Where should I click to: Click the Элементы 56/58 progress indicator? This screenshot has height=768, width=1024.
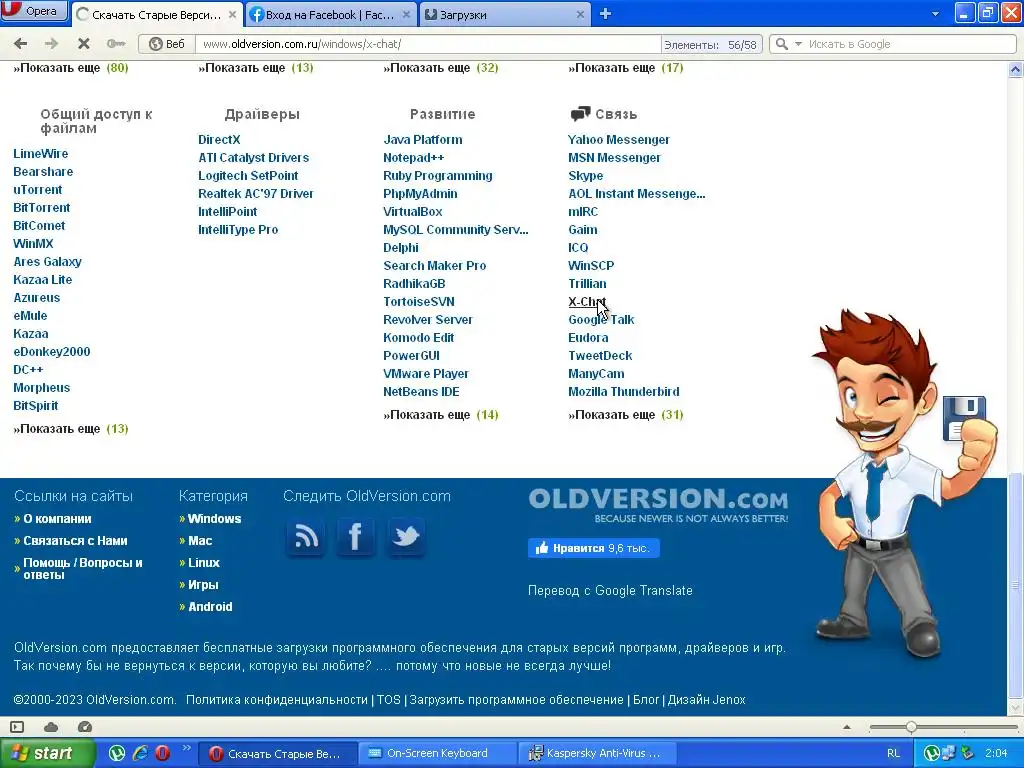click(x=711, y=44)
